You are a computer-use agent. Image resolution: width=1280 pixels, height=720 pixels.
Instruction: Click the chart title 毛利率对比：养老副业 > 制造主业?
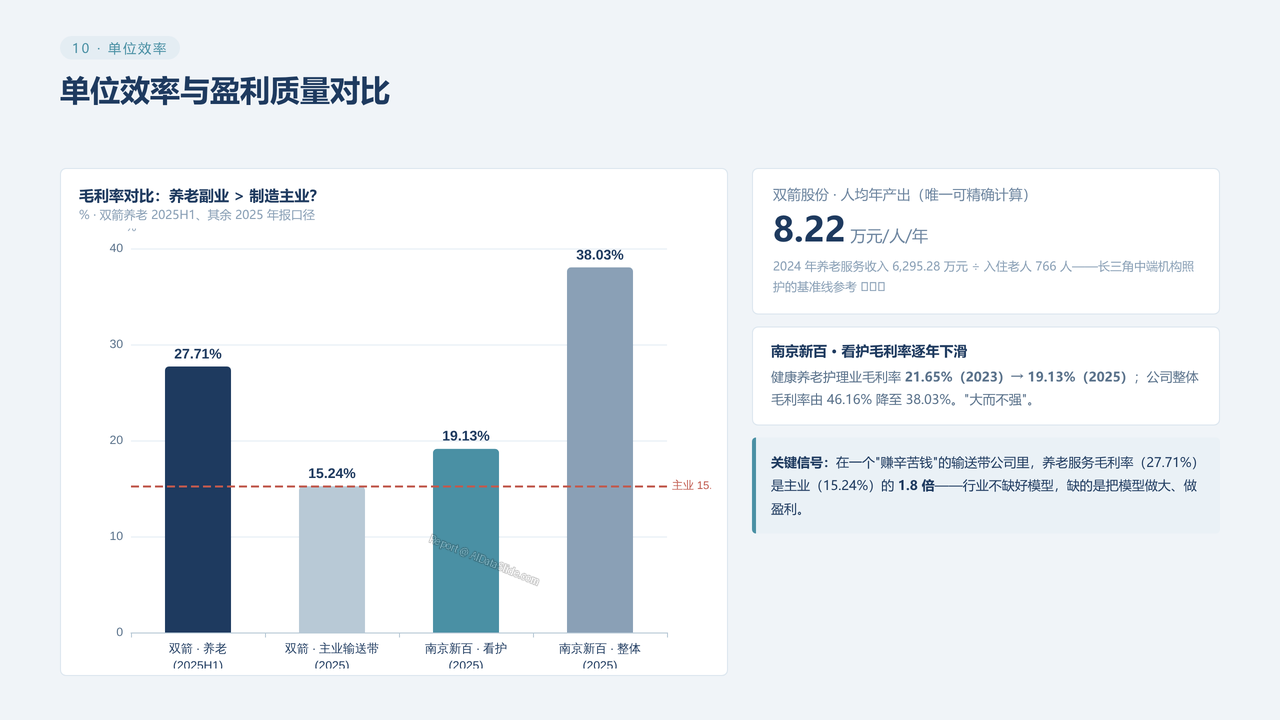(x=198, y=196)
